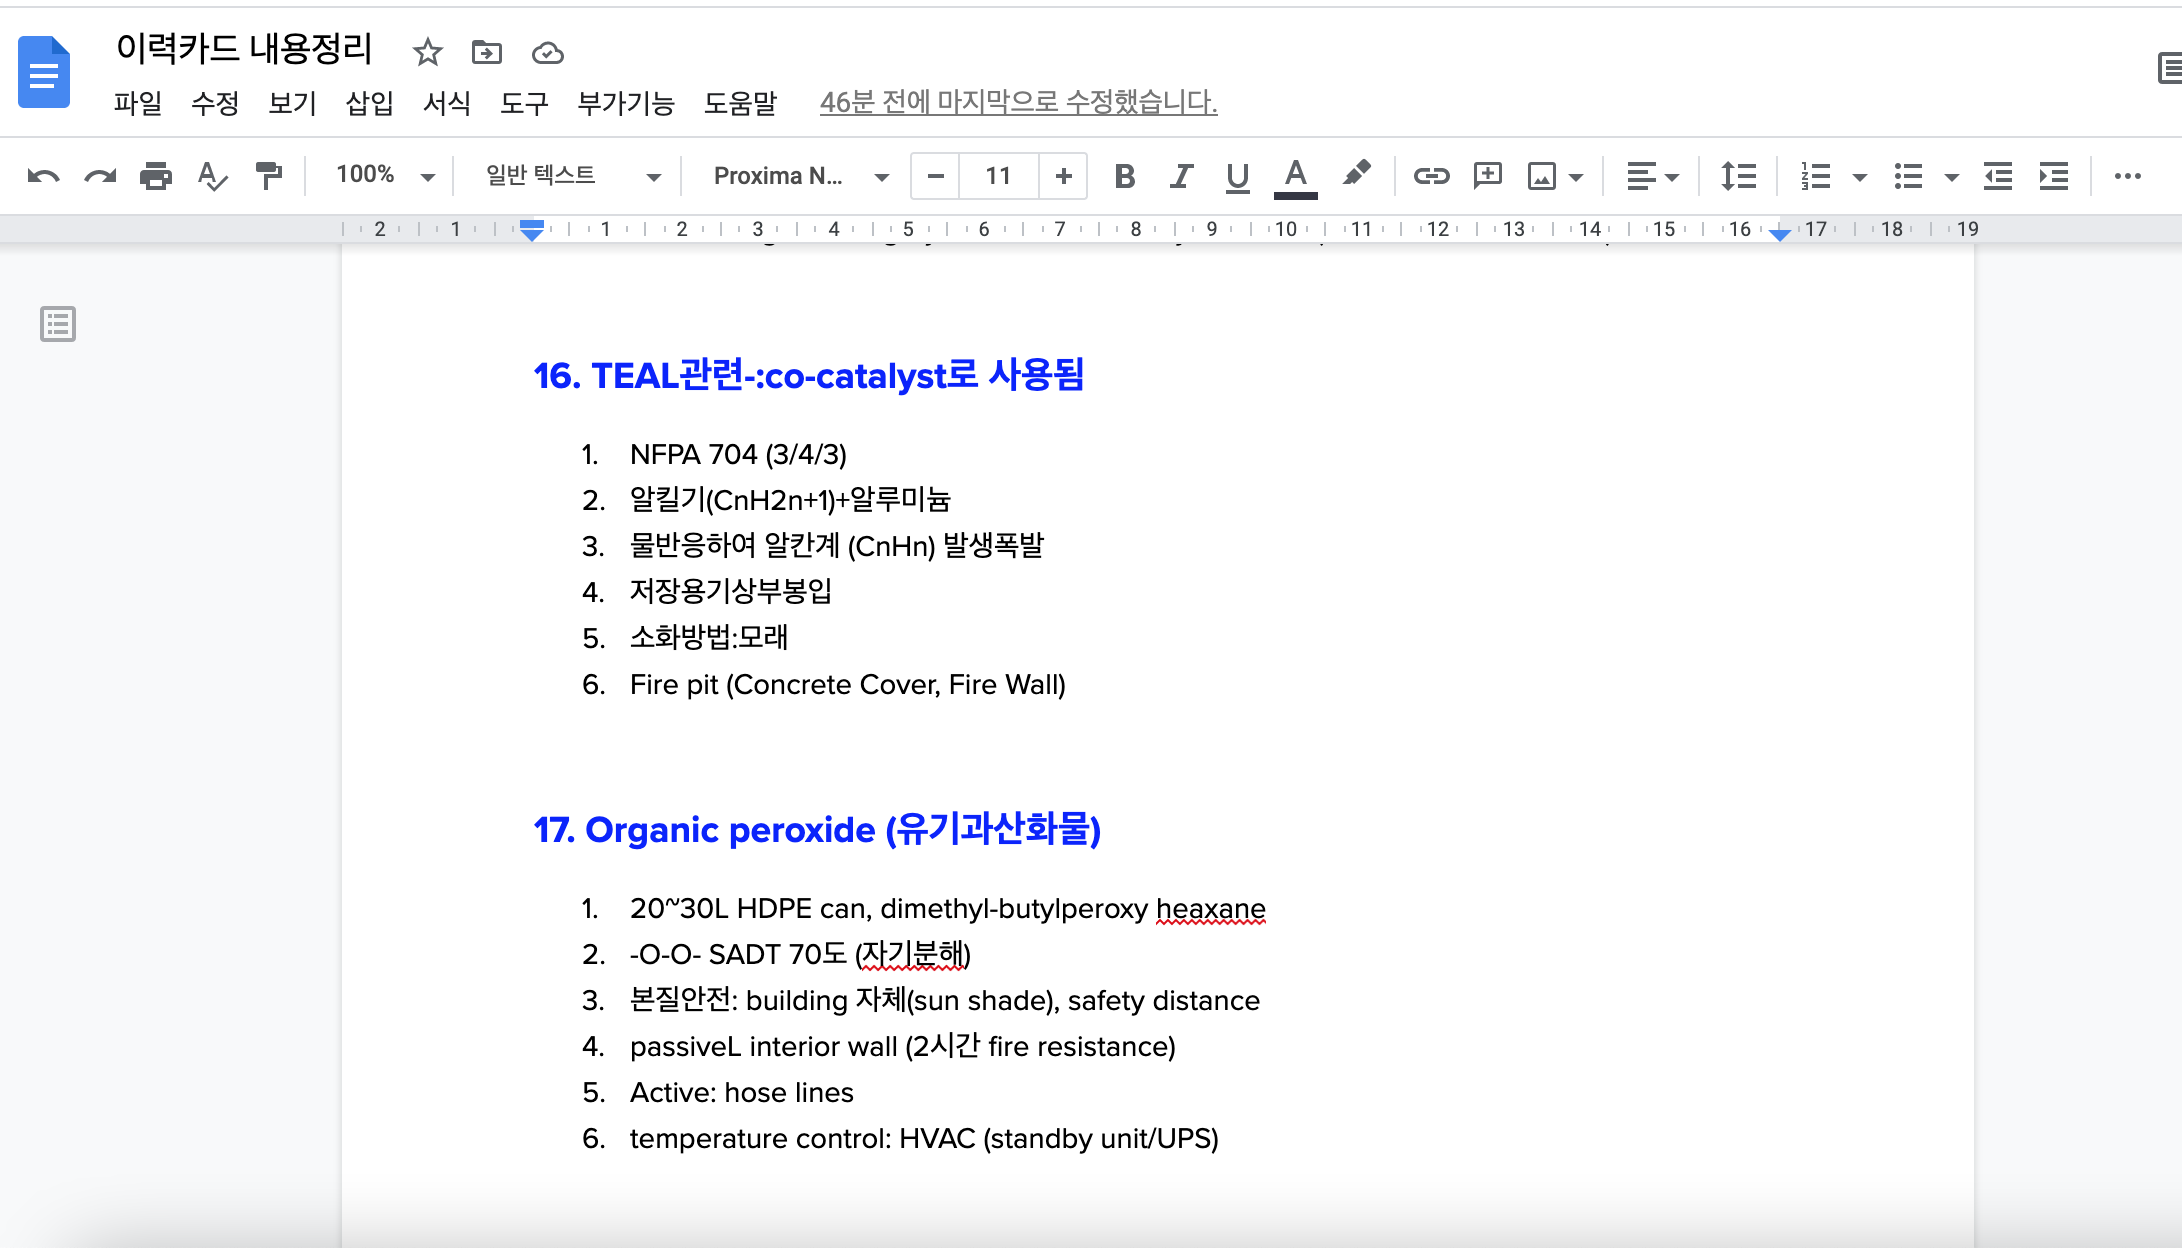Image resolution: width=2182 pixels, height=1248 pixels.
Task: Click underlined word 자기분해
Action: (x=913, y=954)
